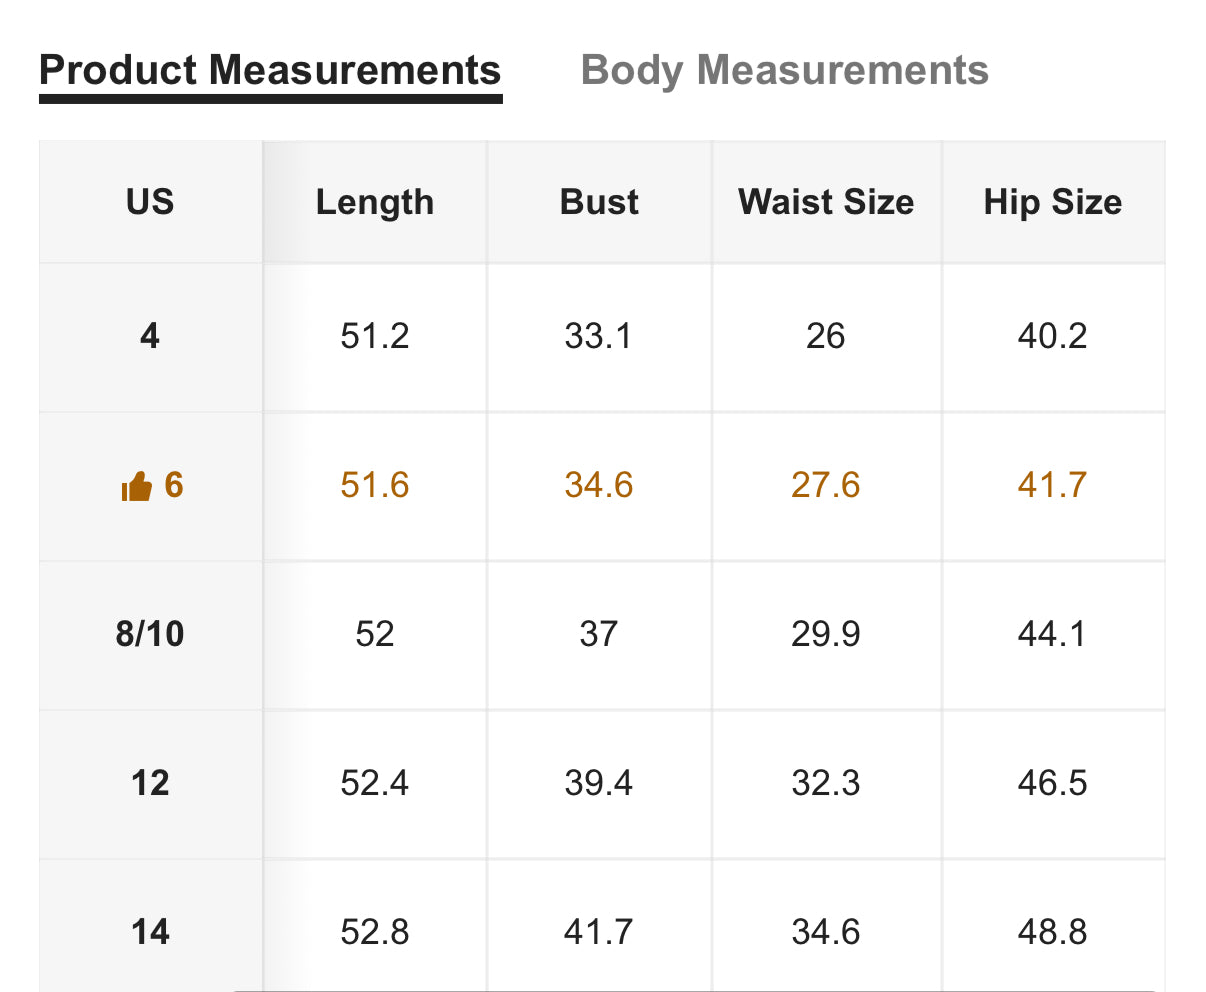
Task: Click the horizontal scrollbar below the table
Action: point(695,990)
